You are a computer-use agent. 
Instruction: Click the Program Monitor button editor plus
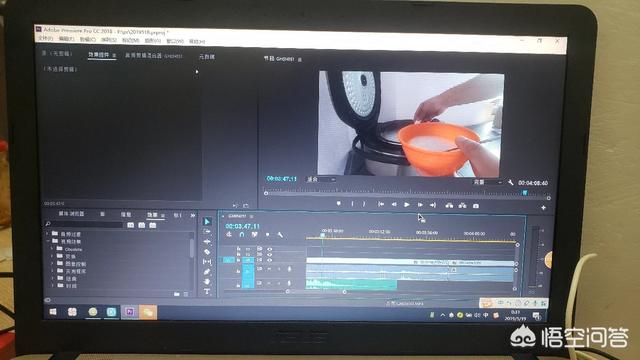pyautogui.click(x=543, y=207)
